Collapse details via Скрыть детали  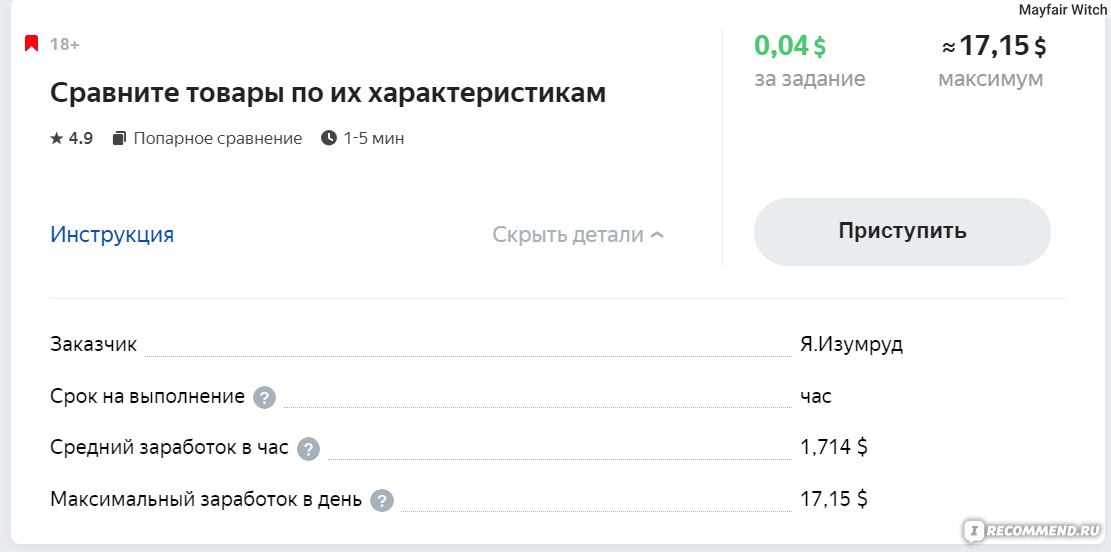coord(578,235)
